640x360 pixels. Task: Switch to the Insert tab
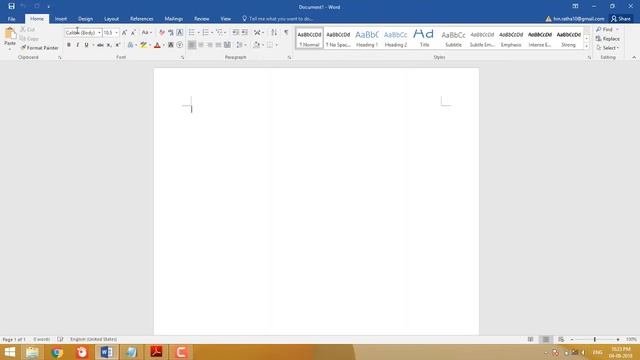(61, 19)
